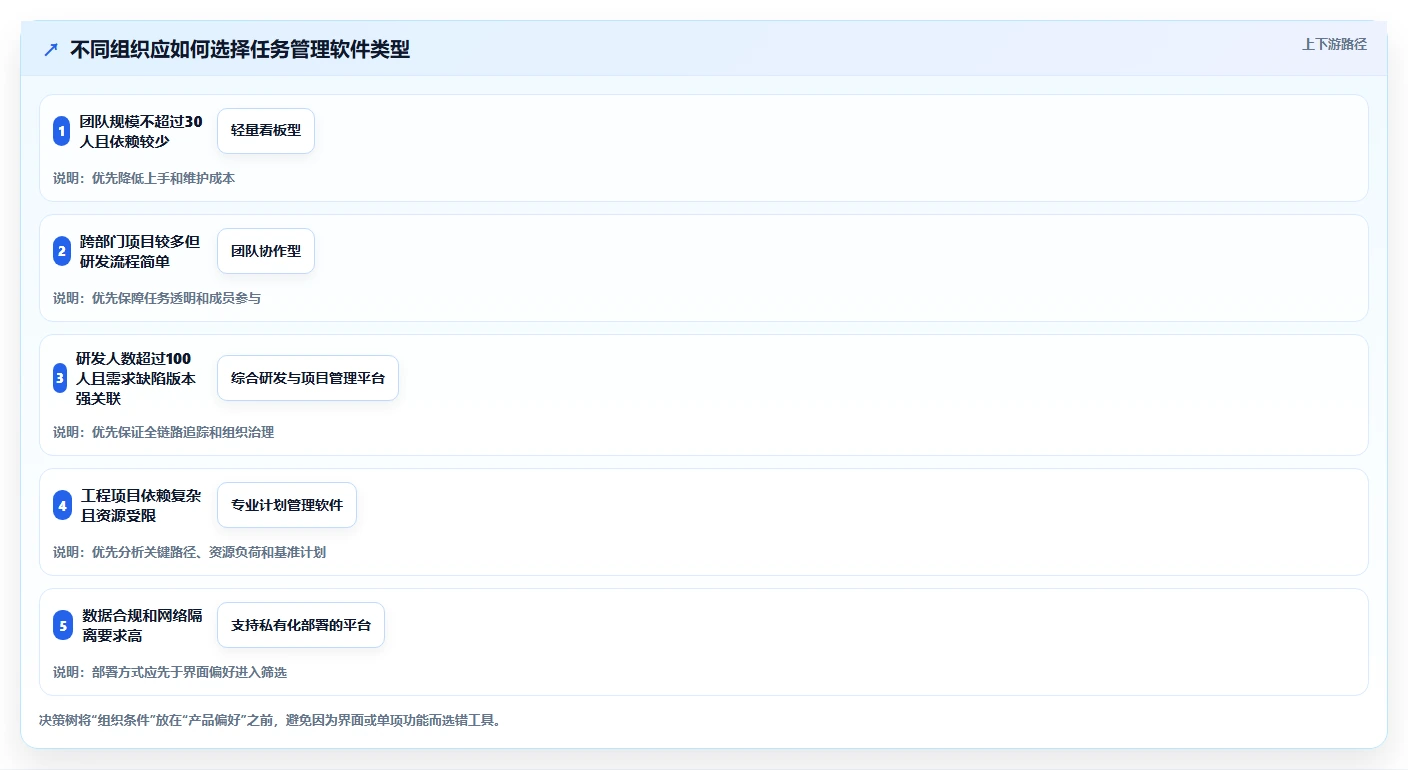
Task: Select step number 1 badge
Action: pos(61,131)
